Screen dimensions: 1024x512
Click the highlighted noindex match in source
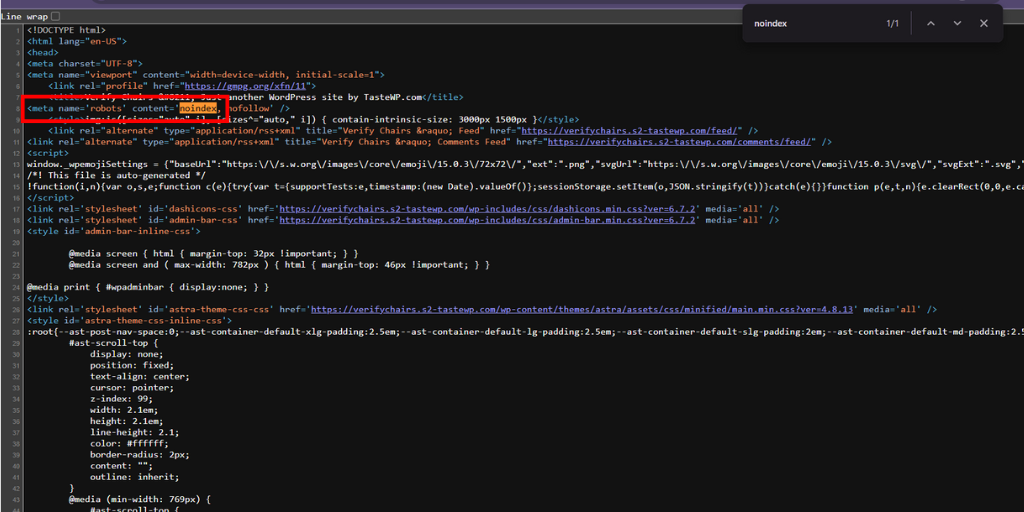point(198,108)
